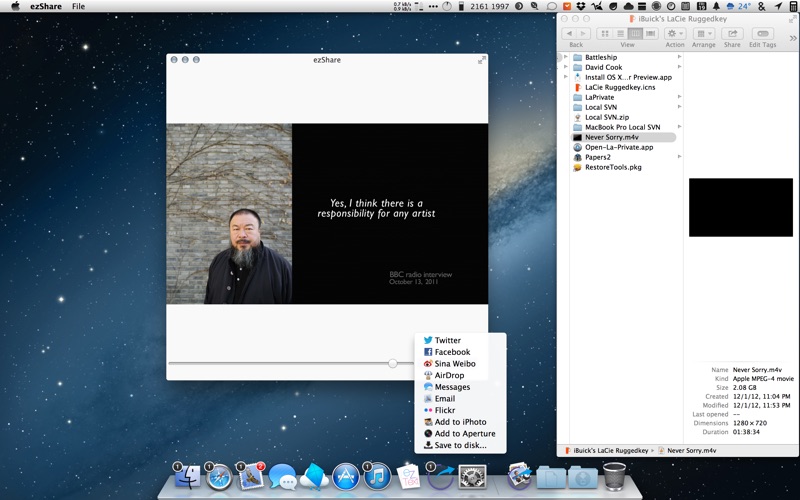Select LaCie Ruggedkey.icns file
The height and width of the screenshot is (500, 800).
[x=622, y=87]
